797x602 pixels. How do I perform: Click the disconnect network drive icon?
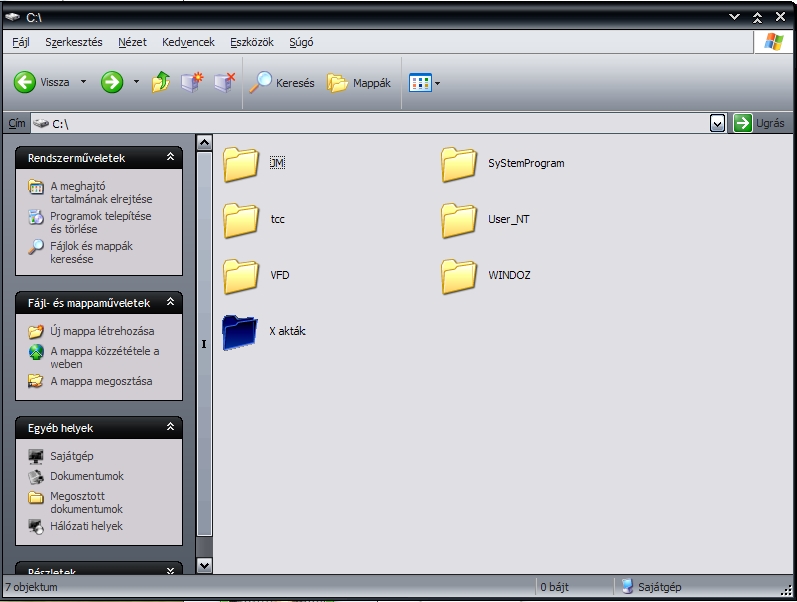click(224, 82)
